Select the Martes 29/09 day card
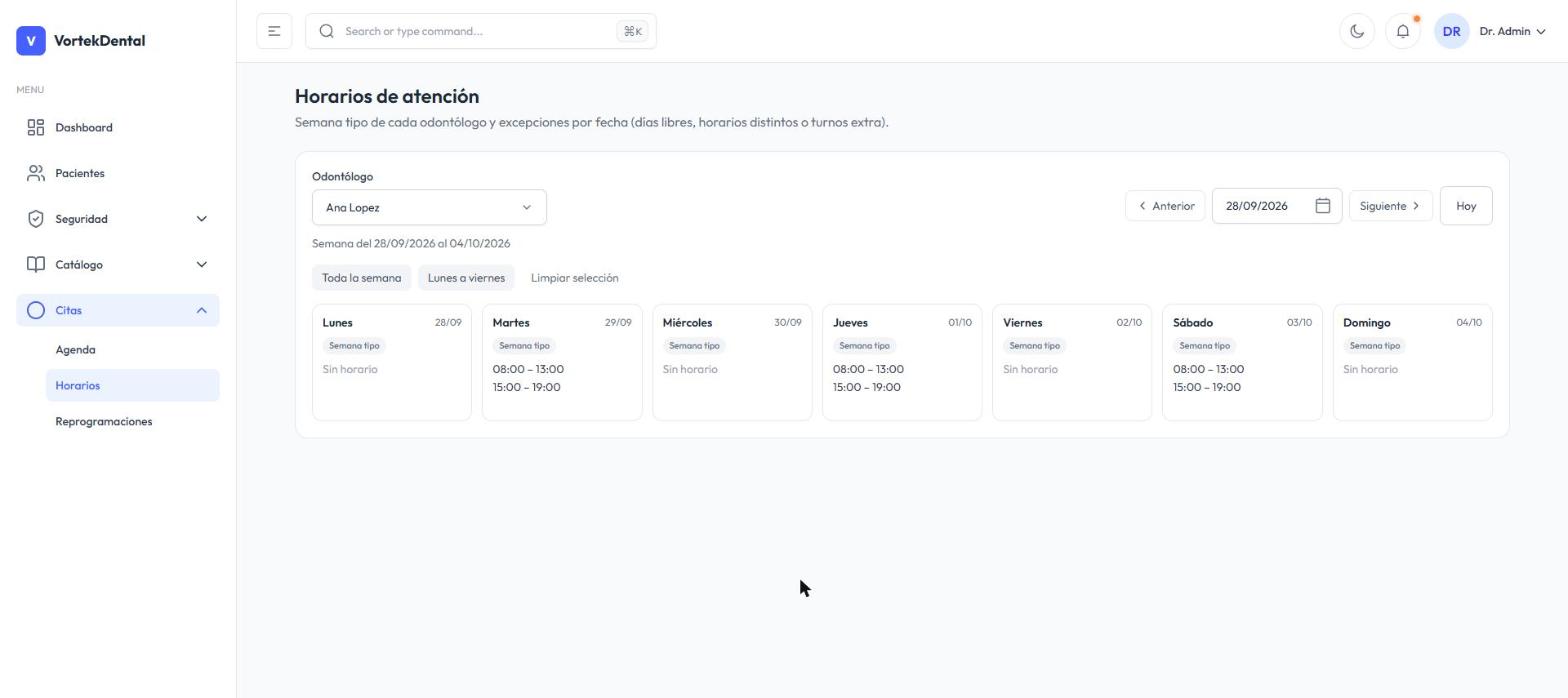 562,362
